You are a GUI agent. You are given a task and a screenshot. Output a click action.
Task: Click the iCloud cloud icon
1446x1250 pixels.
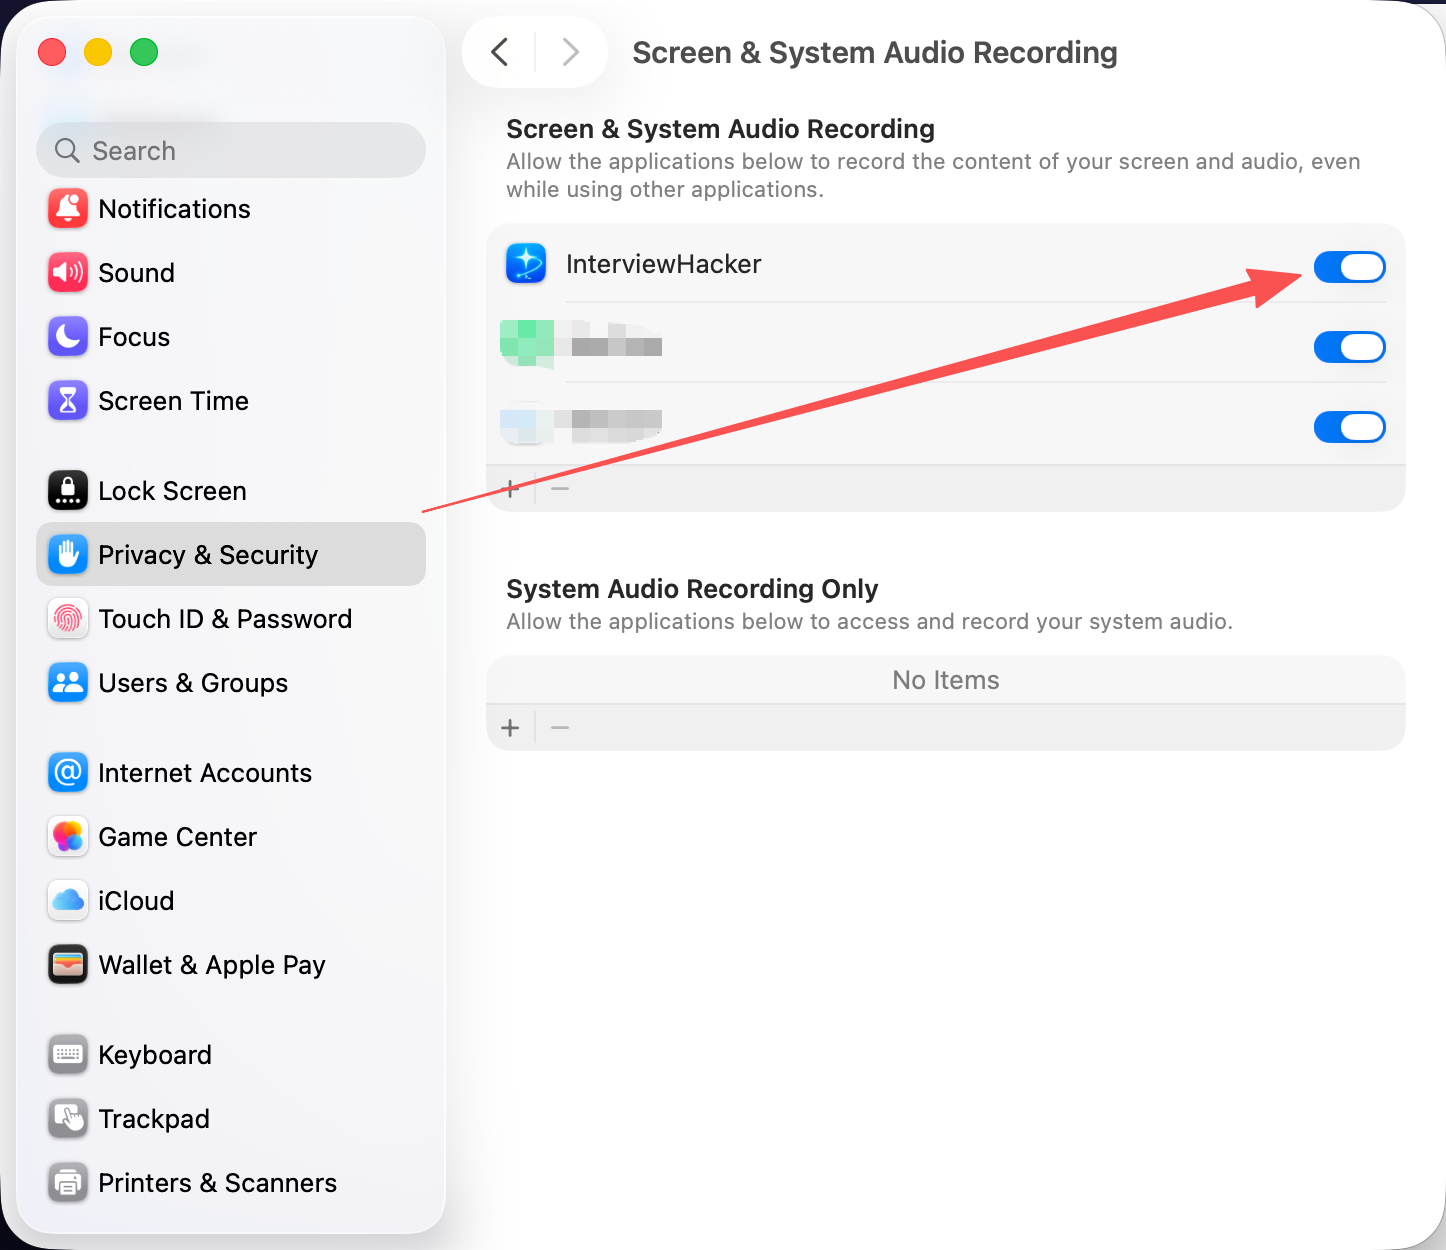[68, 901]
